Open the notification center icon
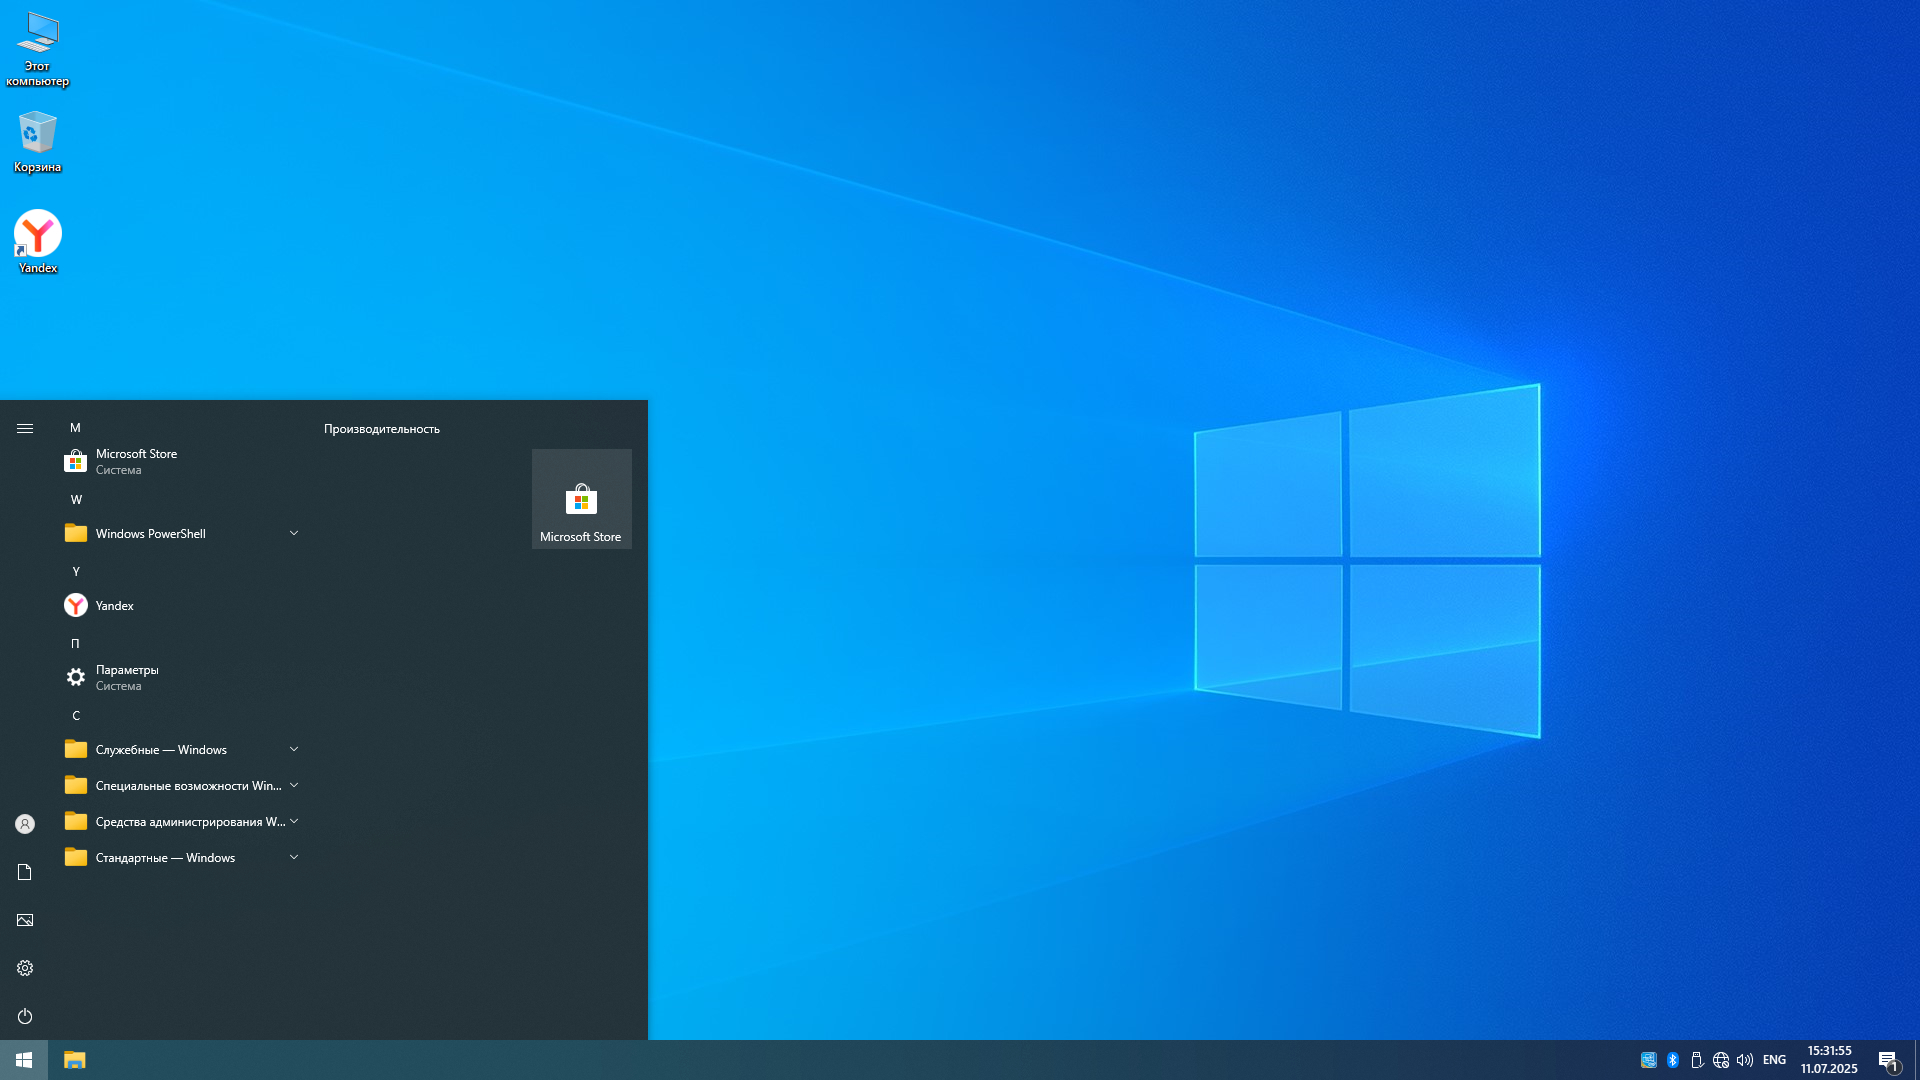 pyautogui.click(x=1888, y=1060)
